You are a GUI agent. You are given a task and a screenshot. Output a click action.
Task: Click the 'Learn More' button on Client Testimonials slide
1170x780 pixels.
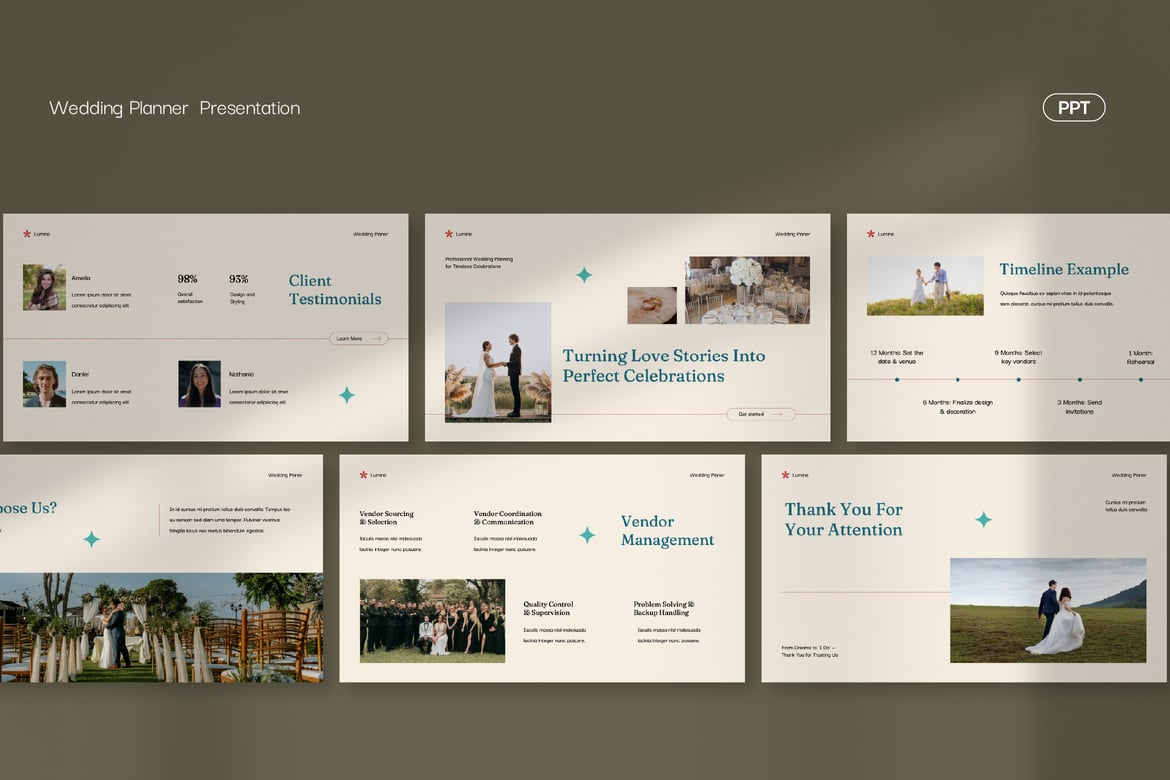[358, 339]
